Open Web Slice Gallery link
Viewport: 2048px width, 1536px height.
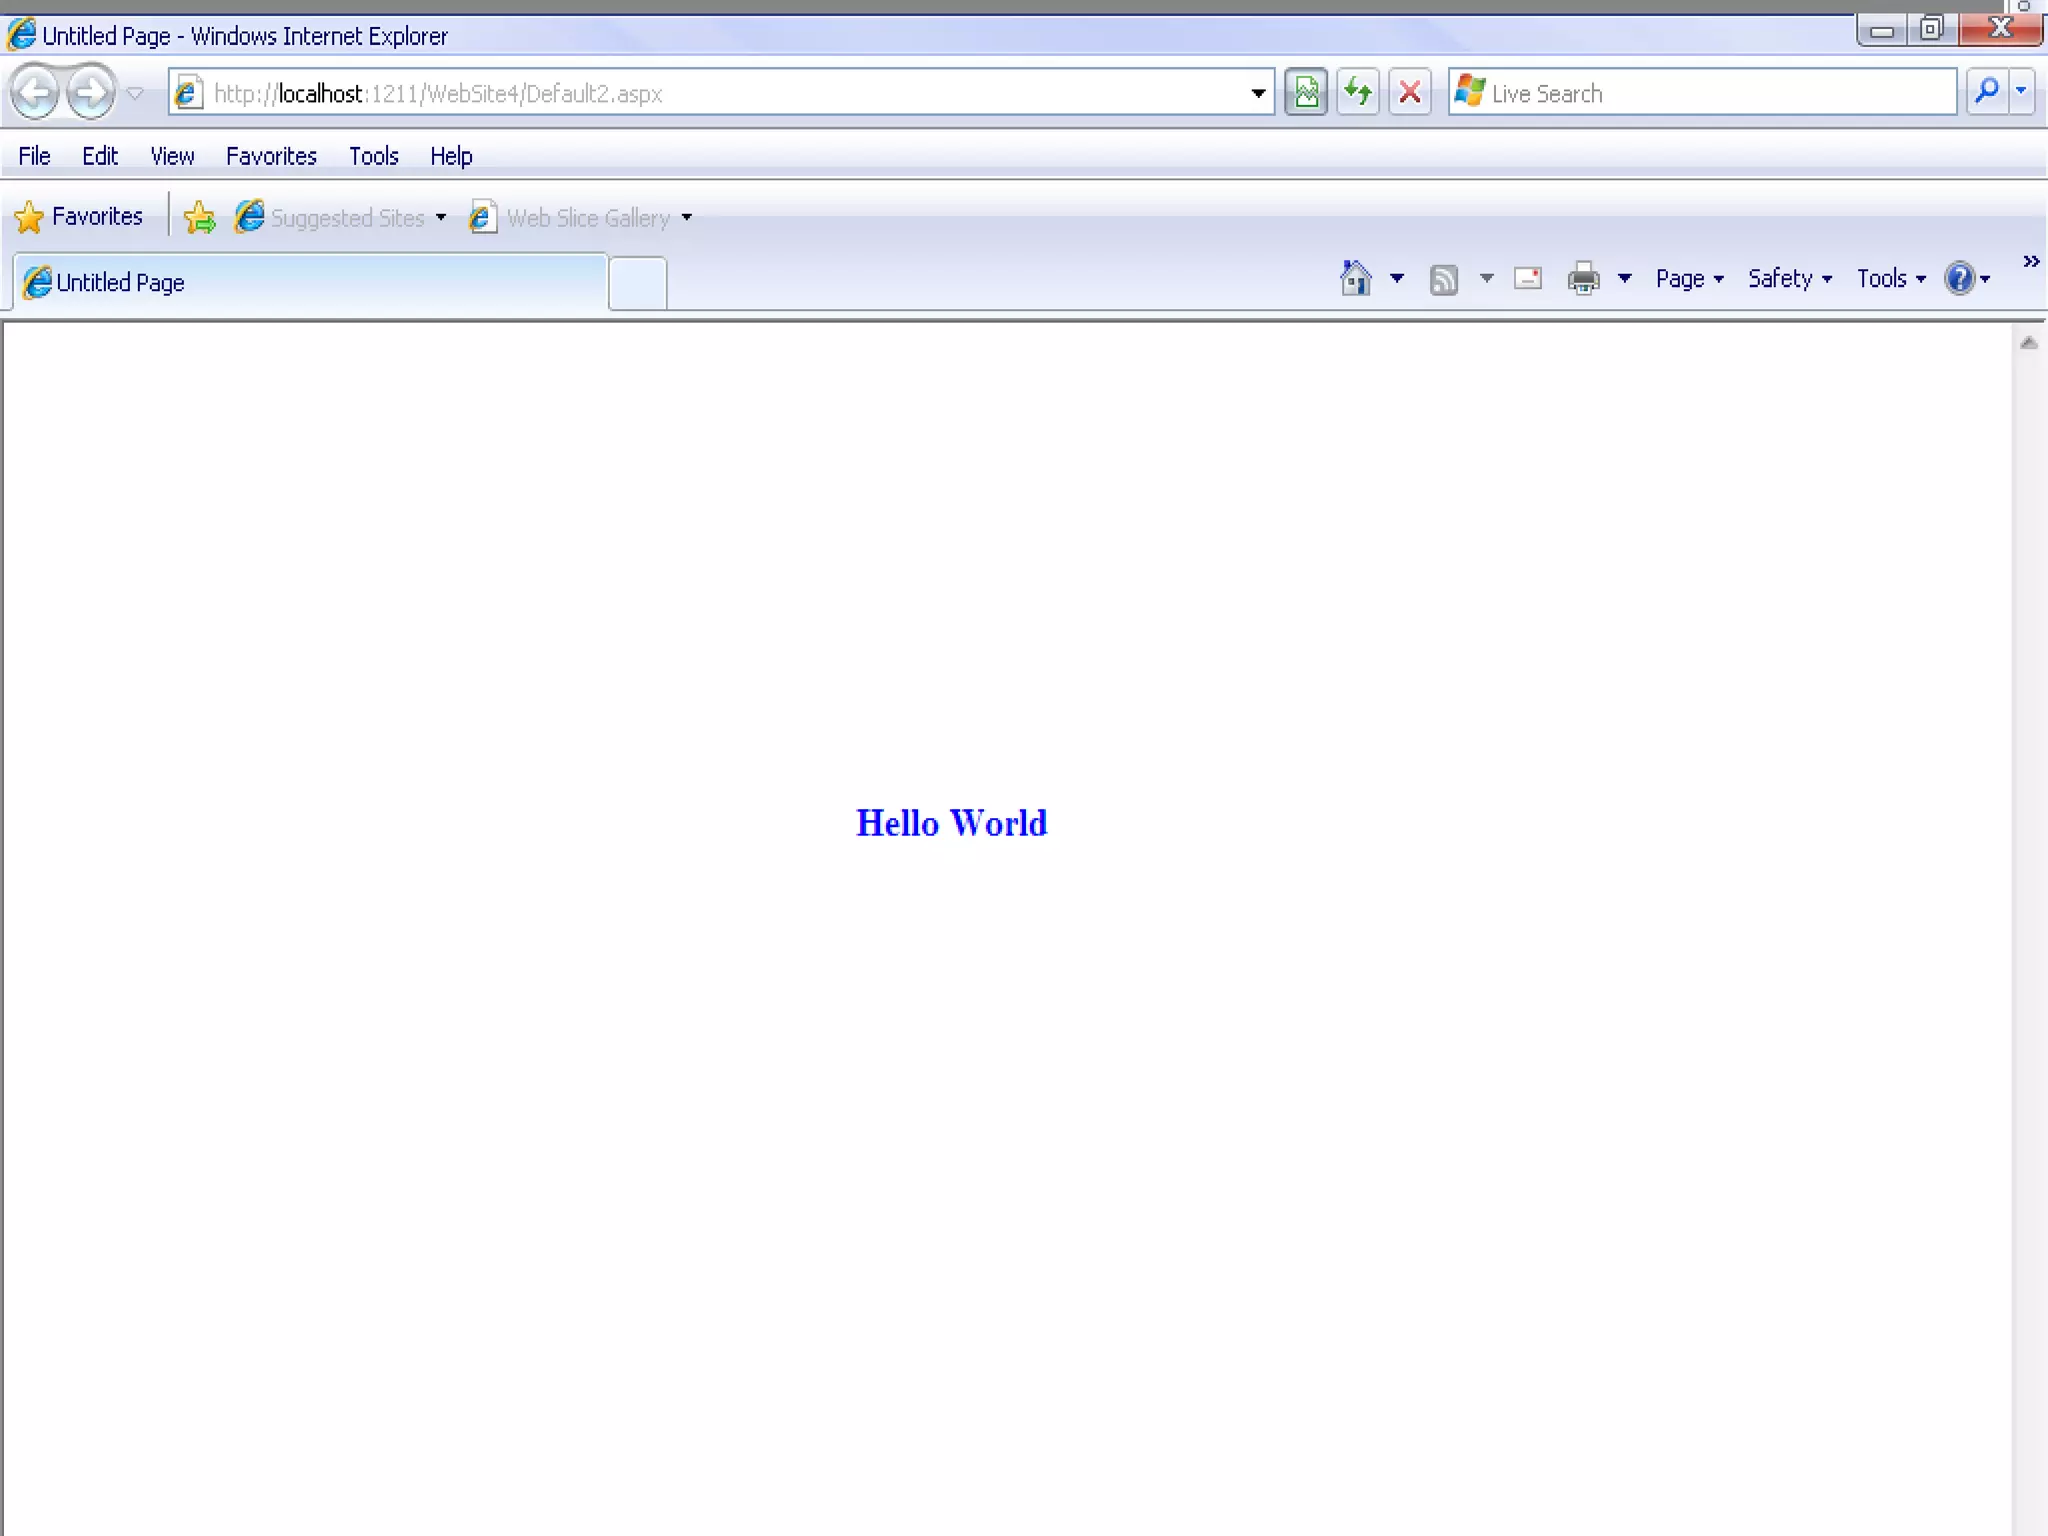pos(587,218)
